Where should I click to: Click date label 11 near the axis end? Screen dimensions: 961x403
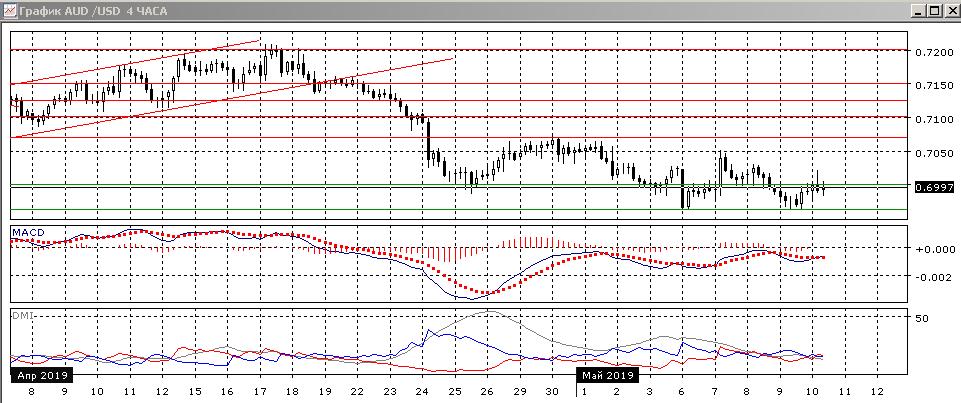tap(845, 391)
